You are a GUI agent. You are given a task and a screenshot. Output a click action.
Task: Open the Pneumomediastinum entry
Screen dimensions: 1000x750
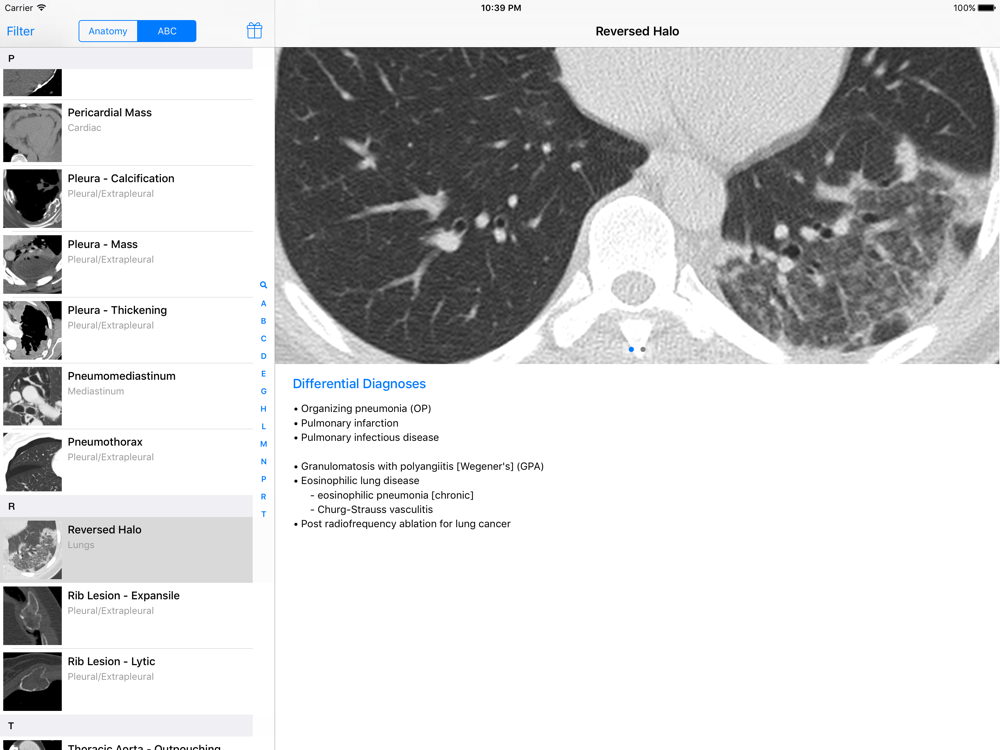[126, 396]
